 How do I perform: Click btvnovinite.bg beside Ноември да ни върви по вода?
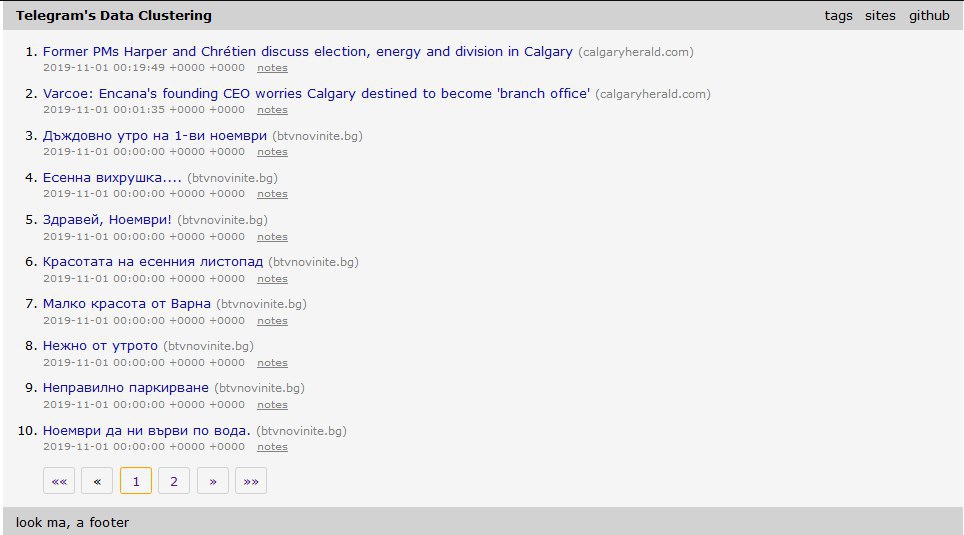pyautogui.click(x=301, y=431)
